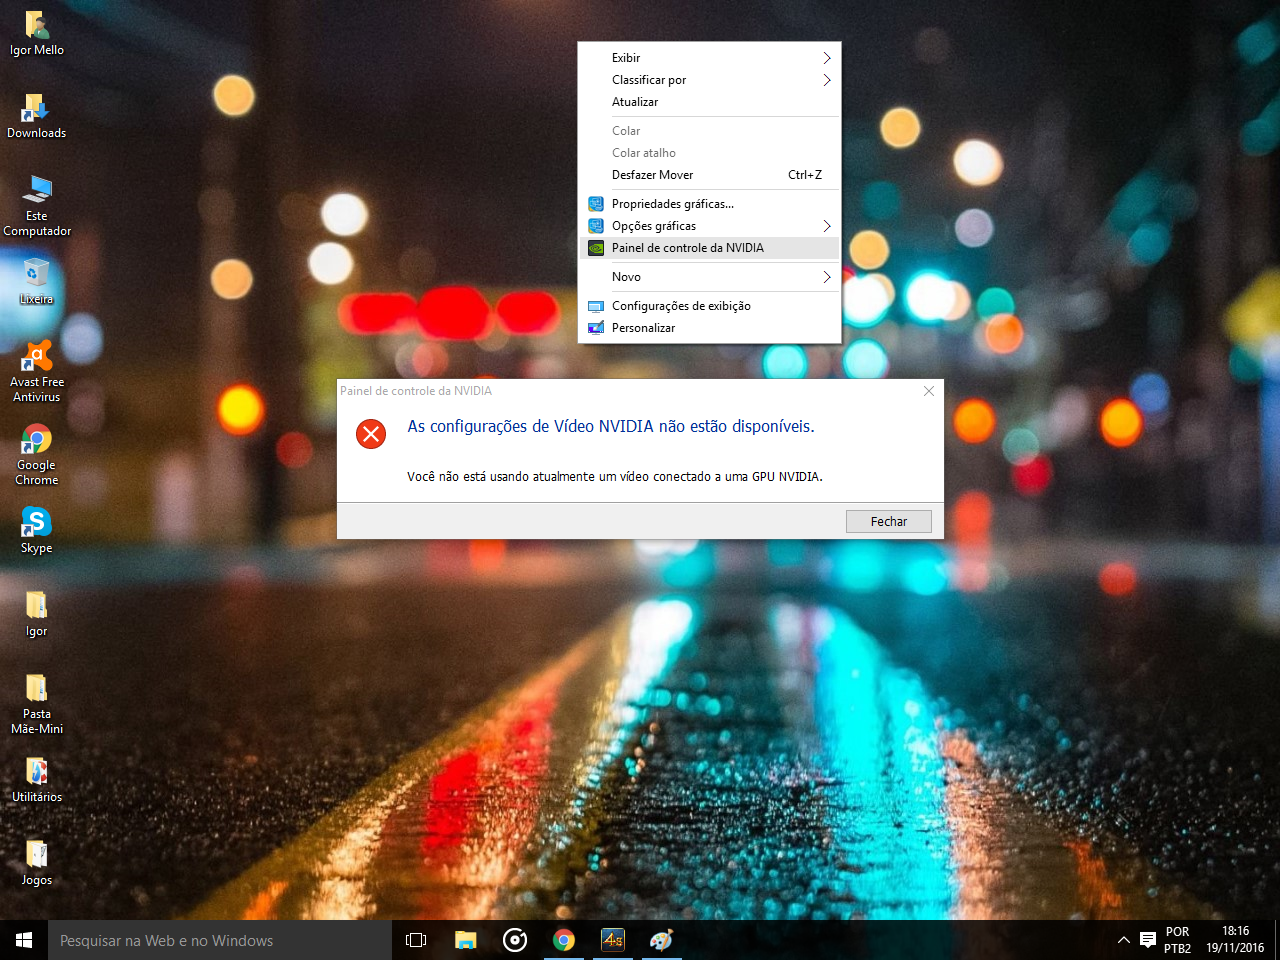Select the Igor folder on desktop
1280x960 pixels.
37,613
